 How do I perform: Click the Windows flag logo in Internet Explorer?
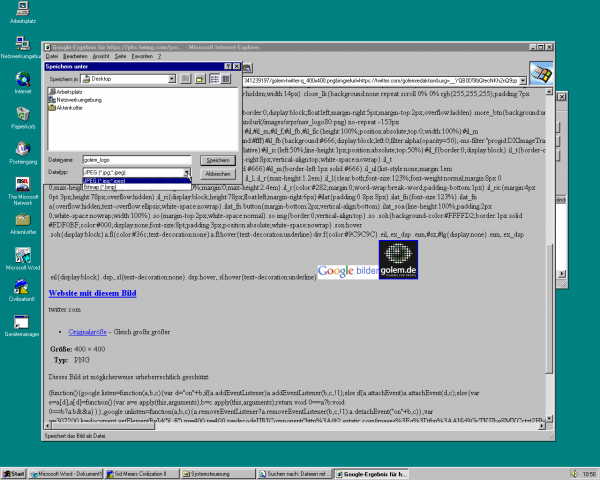[541, 73]
